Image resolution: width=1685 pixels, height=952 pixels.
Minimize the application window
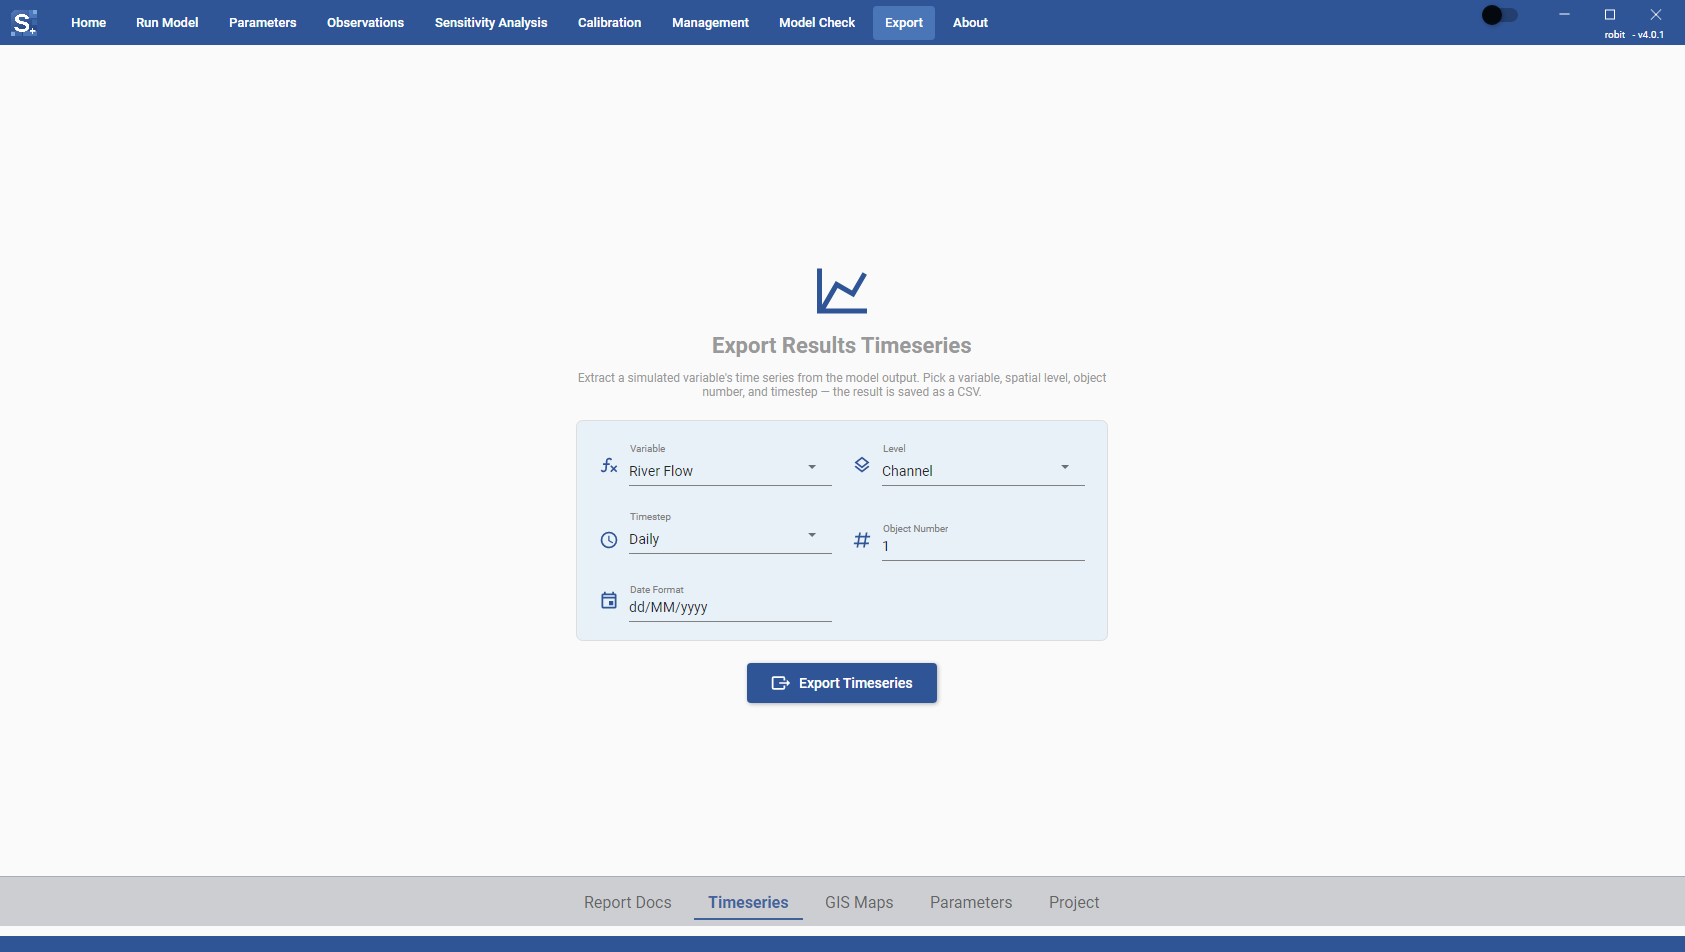(x=1564, y=14)
